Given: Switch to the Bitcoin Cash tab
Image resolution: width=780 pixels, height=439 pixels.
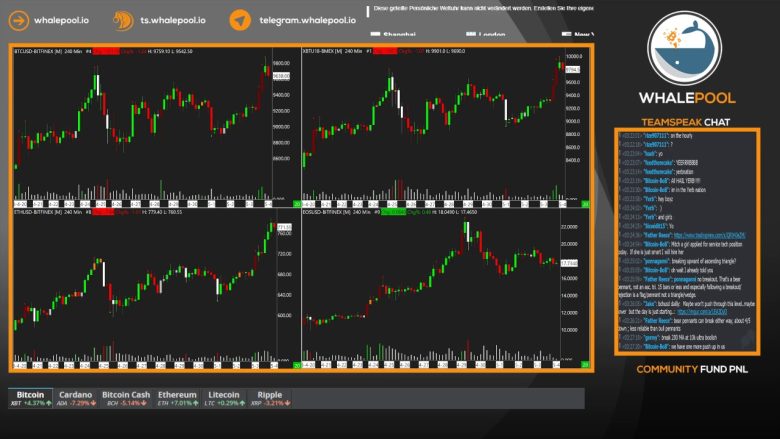Looking at the screenshot, I should point(126,398).
